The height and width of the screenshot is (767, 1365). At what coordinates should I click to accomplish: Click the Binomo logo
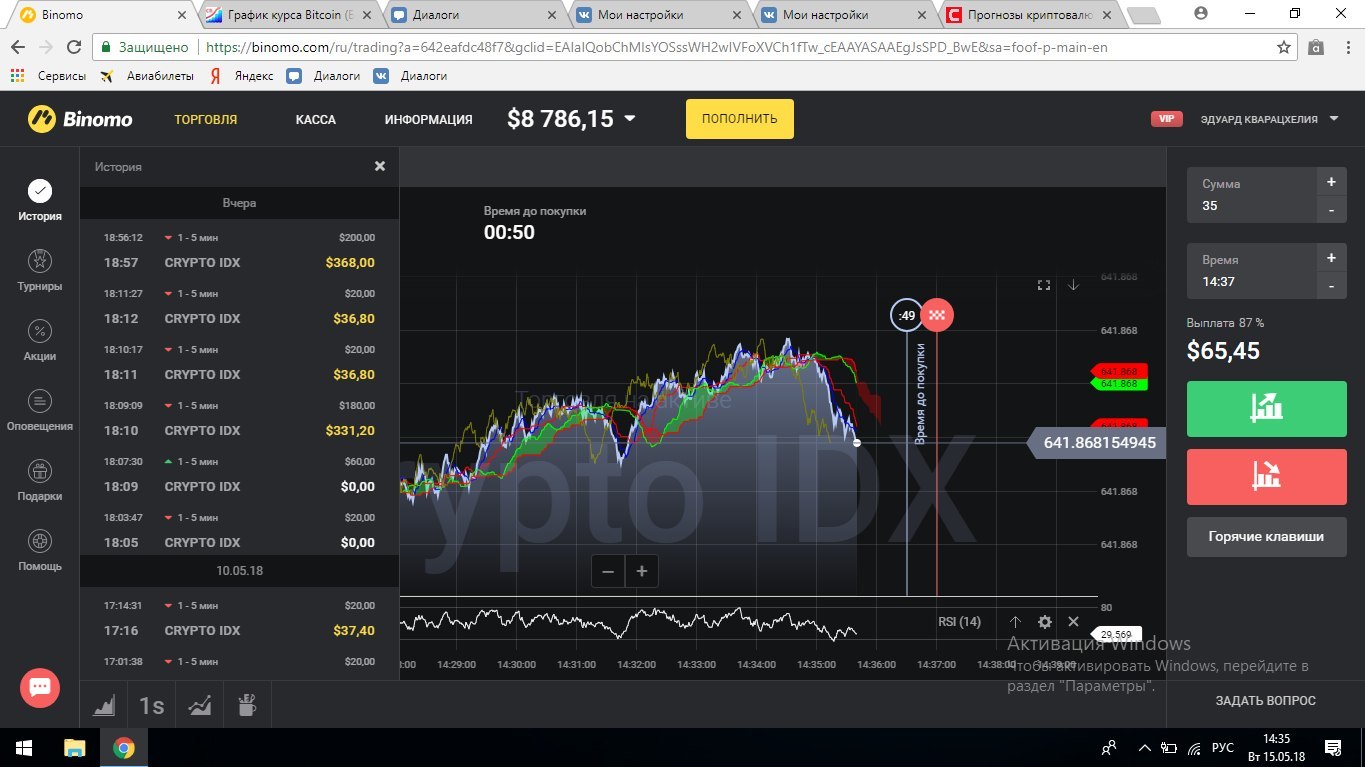(80, 119)
